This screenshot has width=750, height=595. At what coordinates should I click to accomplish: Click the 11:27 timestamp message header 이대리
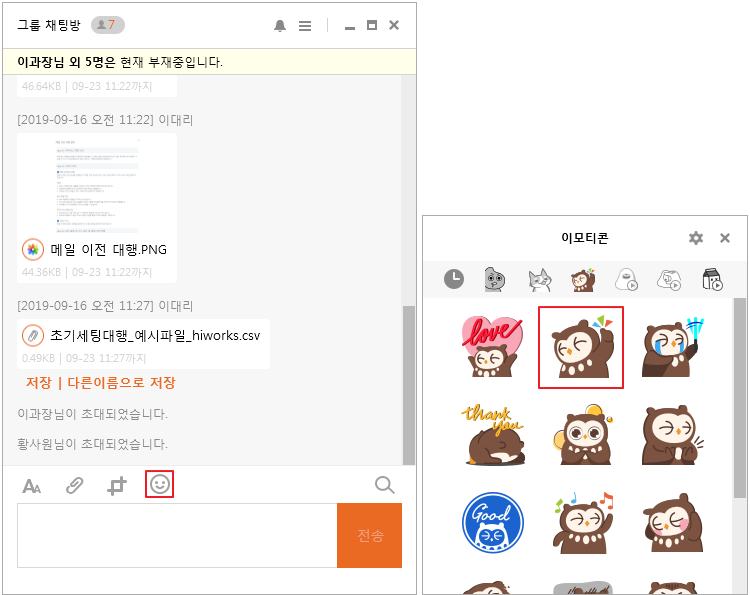[105, 306]
